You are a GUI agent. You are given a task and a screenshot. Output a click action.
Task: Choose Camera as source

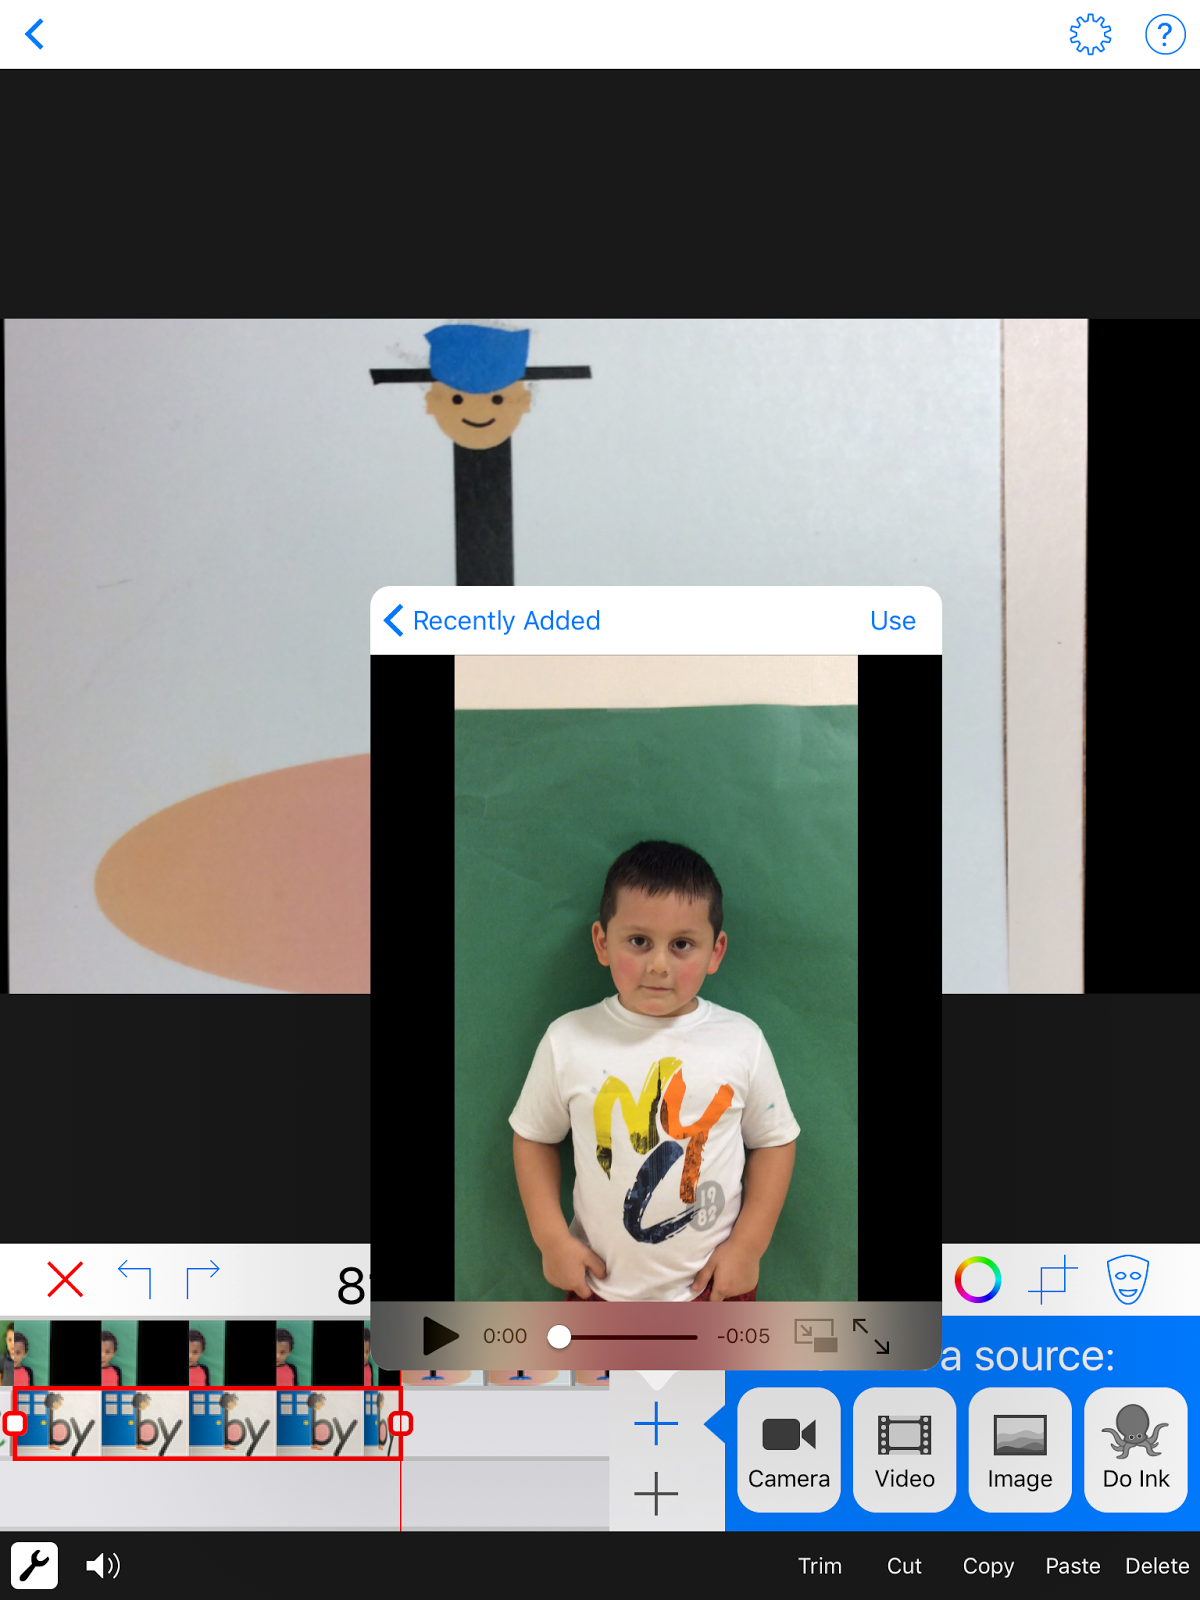[x=789, y=1450]
